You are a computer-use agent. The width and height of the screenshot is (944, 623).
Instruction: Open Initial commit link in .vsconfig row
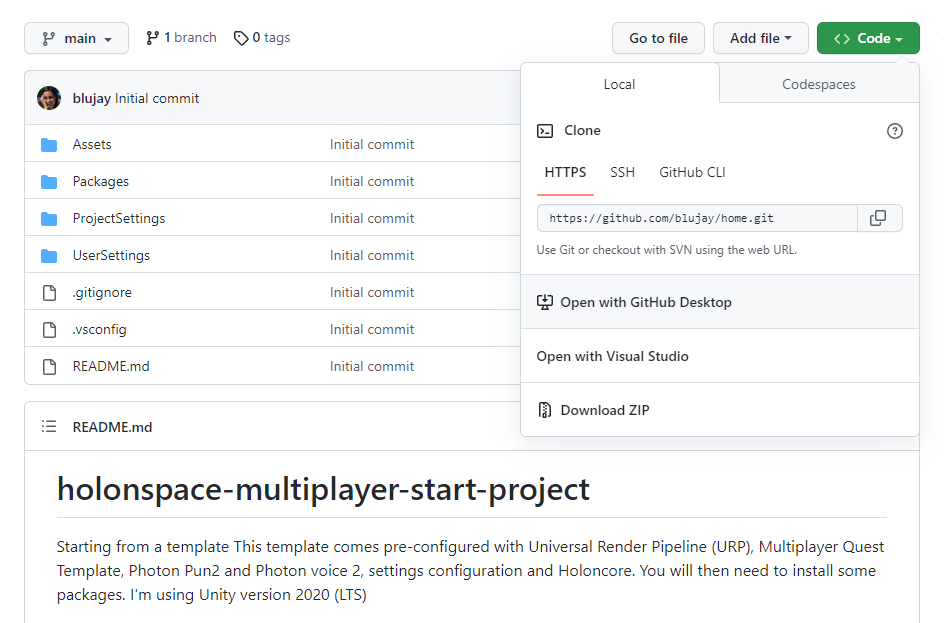371,330
